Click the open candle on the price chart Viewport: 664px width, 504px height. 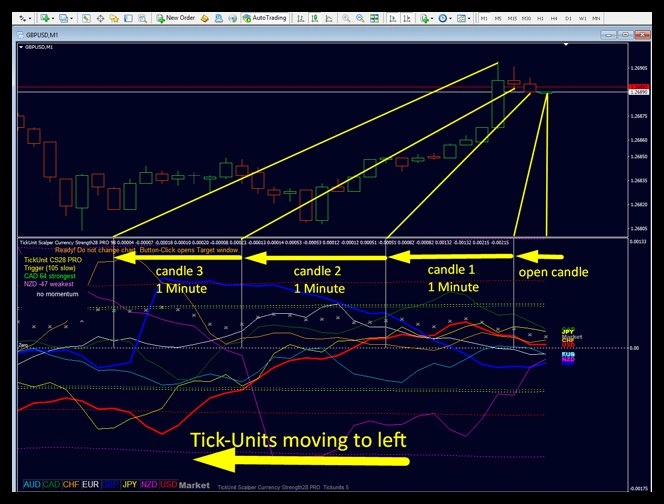pyautogui.click(x=546, y=92)
